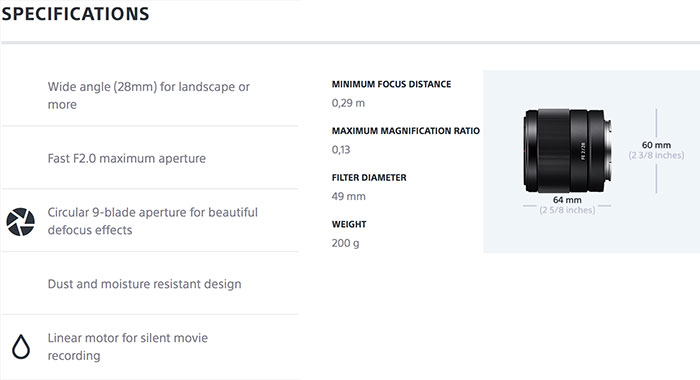Click the SPECIFICATIONS heading
The width and height of the screenshot is (700, 380).
click(x=75, y=14)
